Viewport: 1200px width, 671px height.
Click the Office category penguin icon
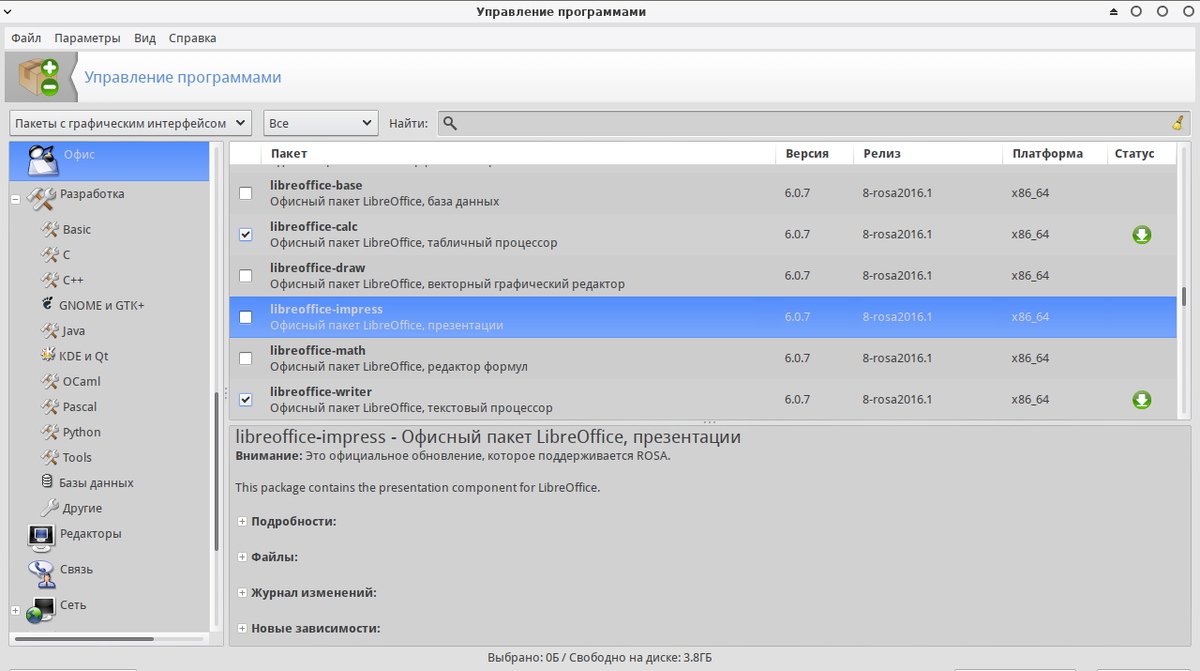pos(42,159)
